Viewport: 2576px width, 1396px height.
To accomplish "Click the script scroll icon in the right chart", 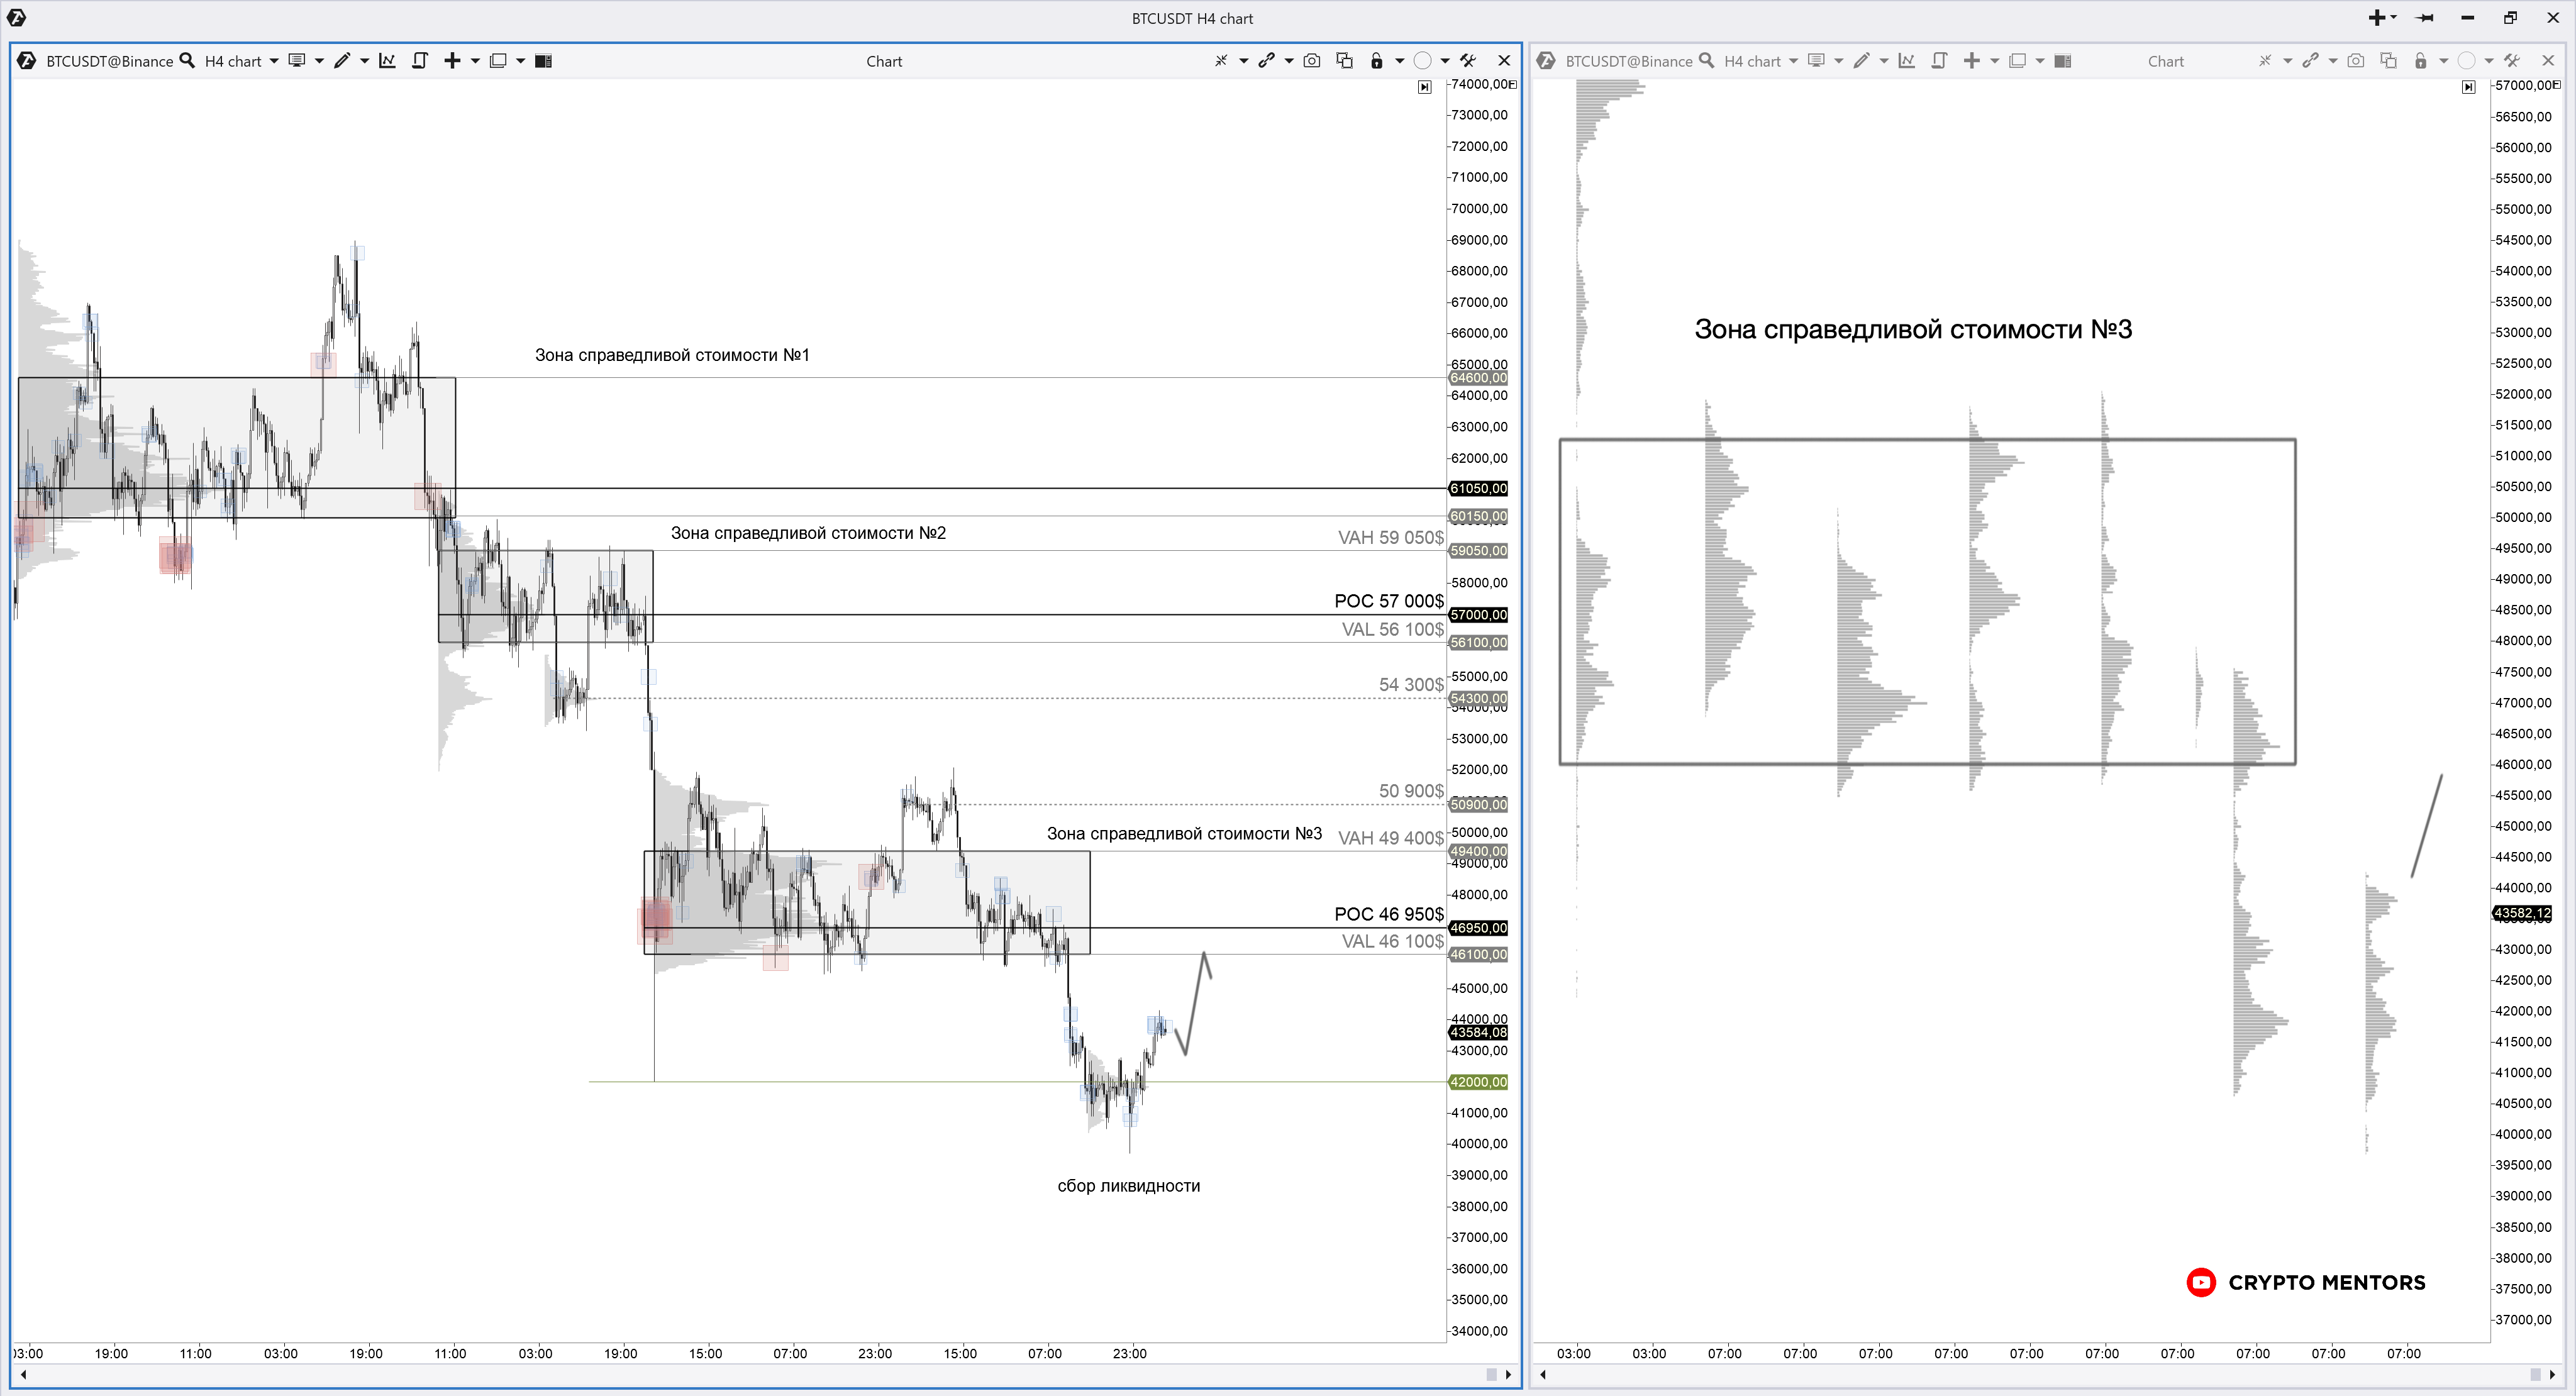I will coord(1939,61).
